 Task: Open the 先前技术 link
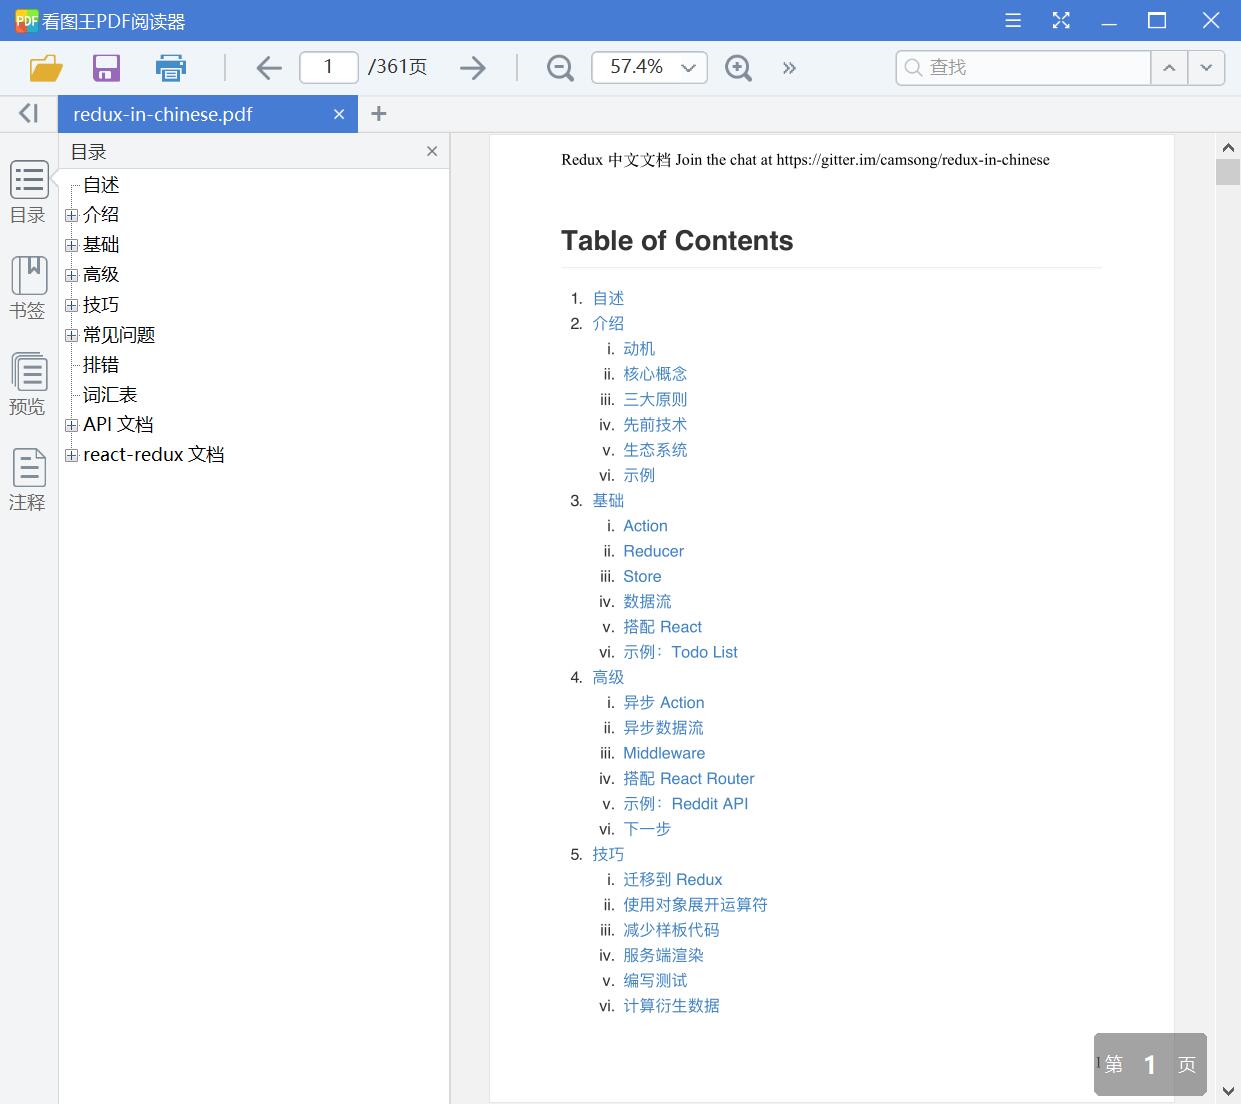pos(655,424)
